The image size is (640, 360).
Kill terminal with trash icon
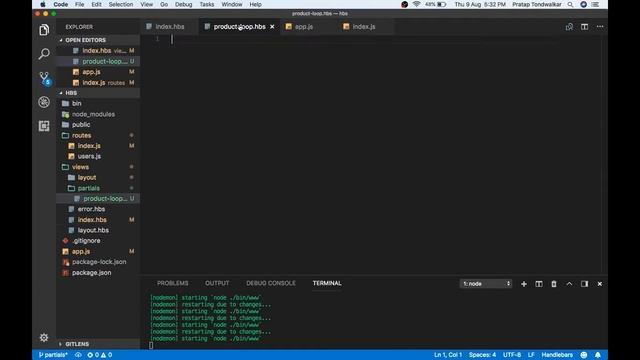(554, 284)
